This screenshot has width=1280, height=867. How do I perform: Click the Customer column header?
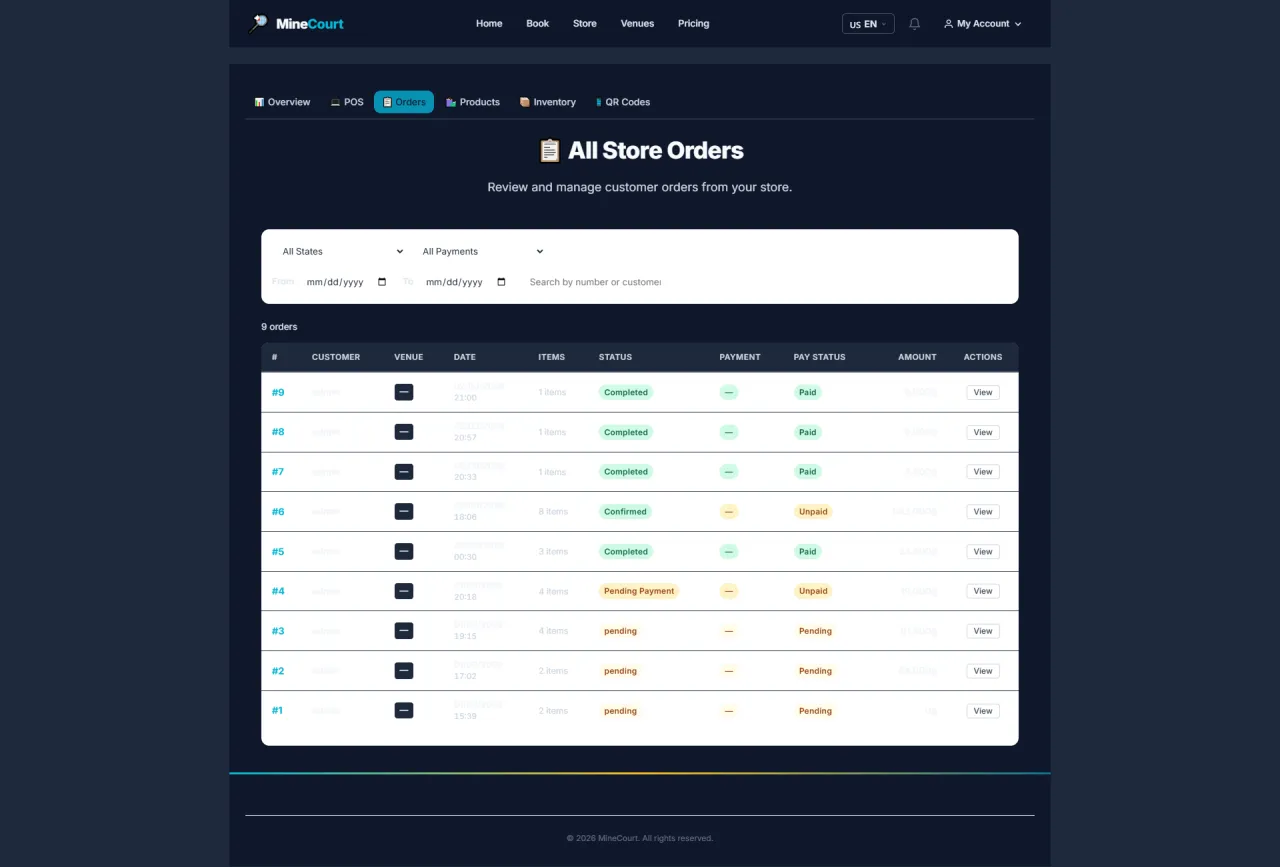[x=336, y=357]
